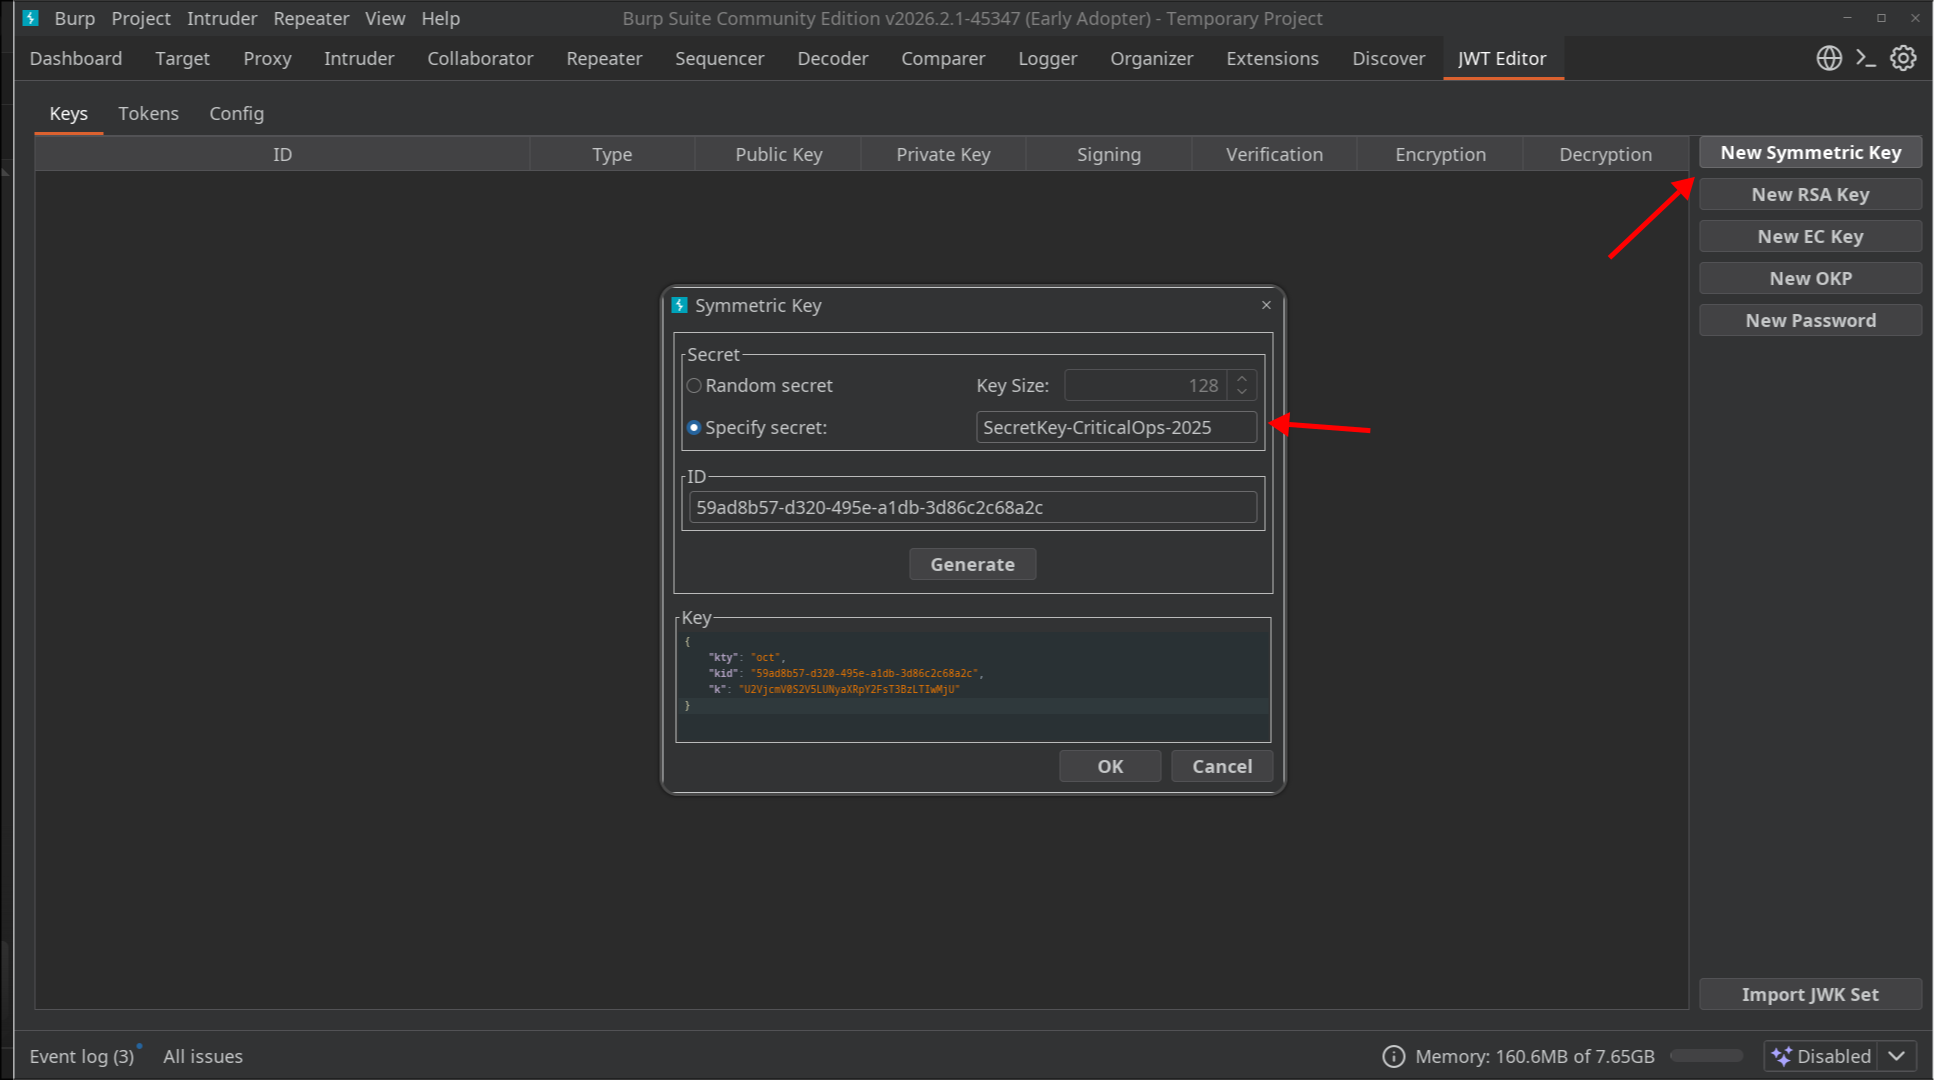This screenshot has width=1935, height=1080.
Task: Click the ID column header
Action: point(283,154)
